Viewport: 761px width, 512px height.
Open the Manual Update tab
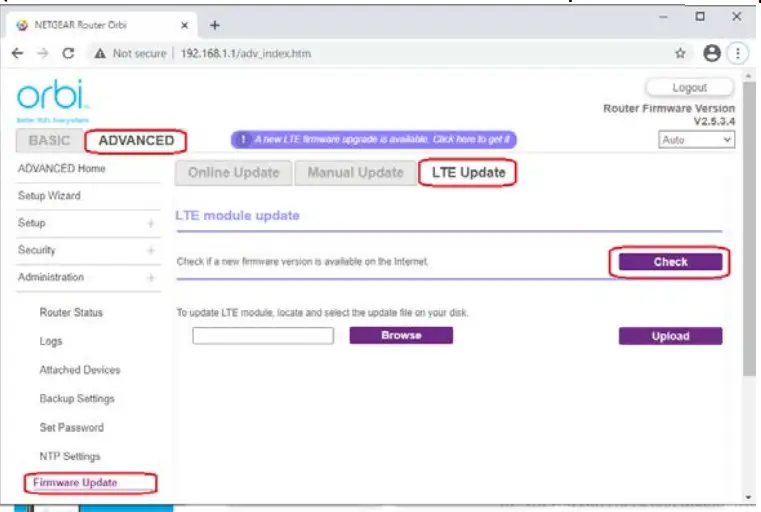pyautogui.click(x=355, y=173)
